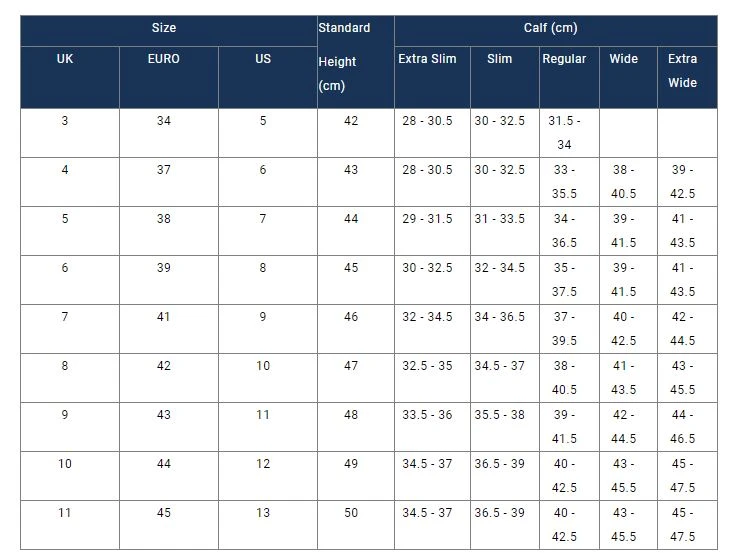
Task: Click the UK size 3 cell
Action: [x=65, y=121]
